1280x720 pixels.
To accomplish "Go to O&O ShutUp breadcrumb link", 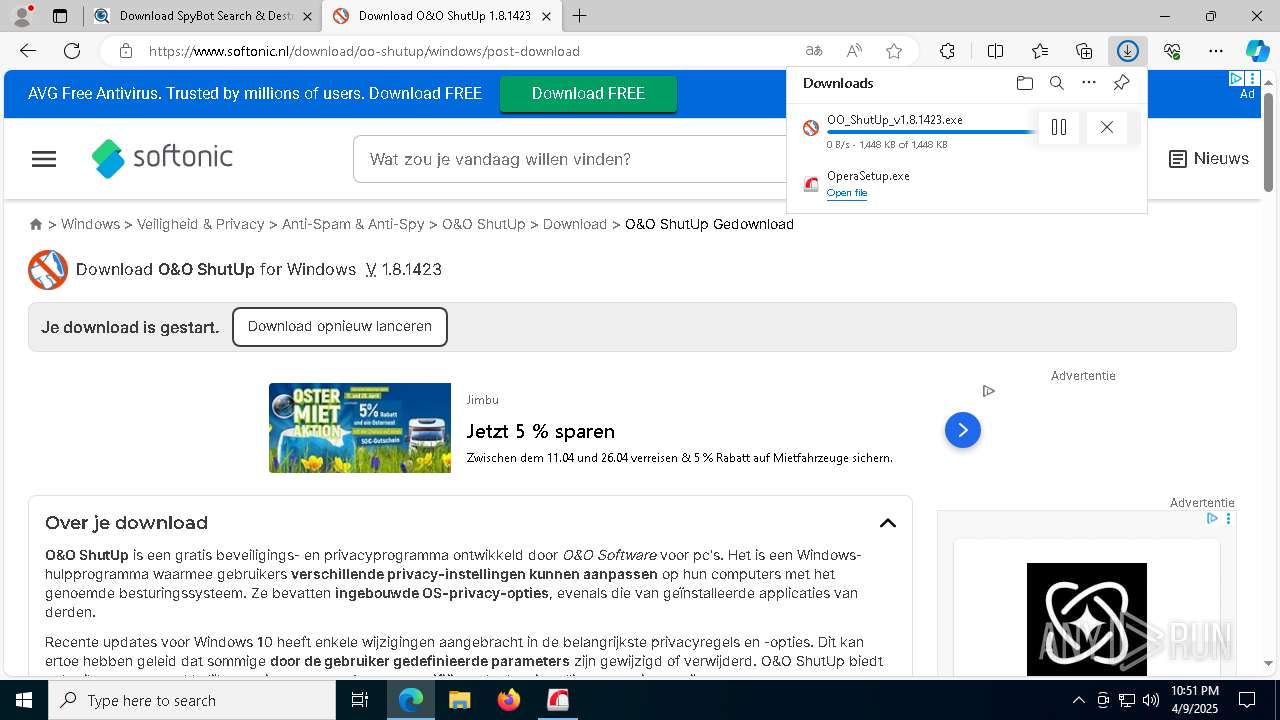I will [x=484, y=224].
